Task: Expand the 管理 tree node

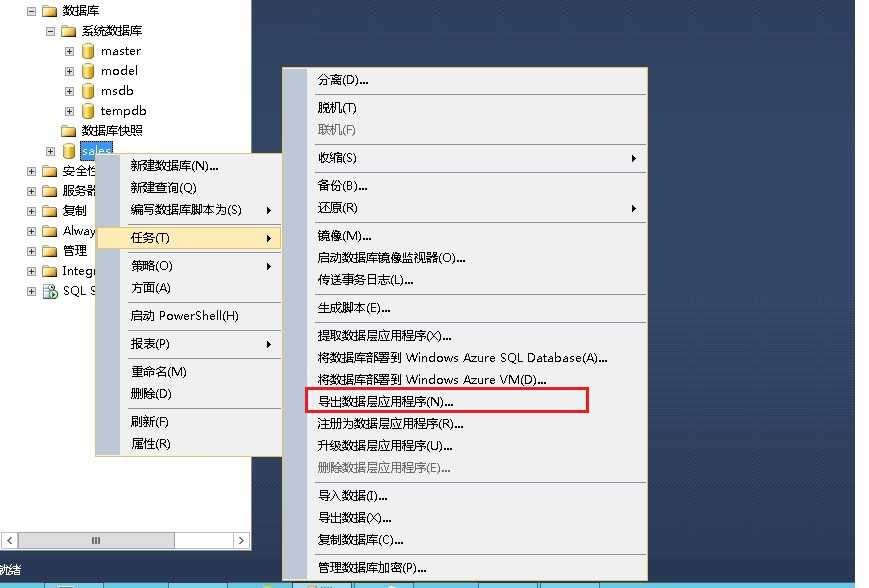Action: 32,251
